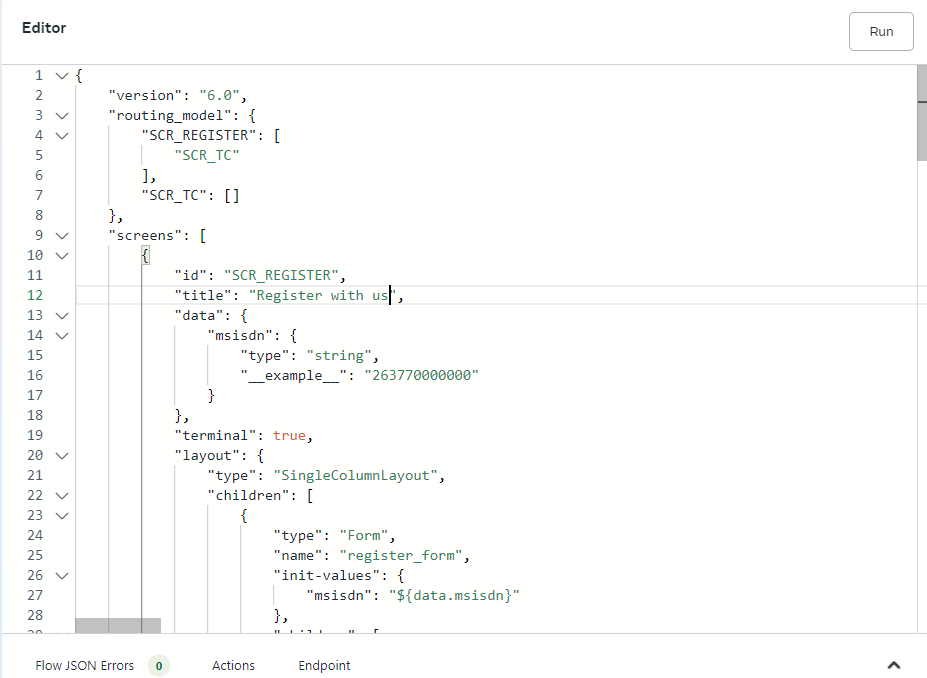
Task: Click the horizontal scrollbar thumb of the editor
Action: point(118,625)
